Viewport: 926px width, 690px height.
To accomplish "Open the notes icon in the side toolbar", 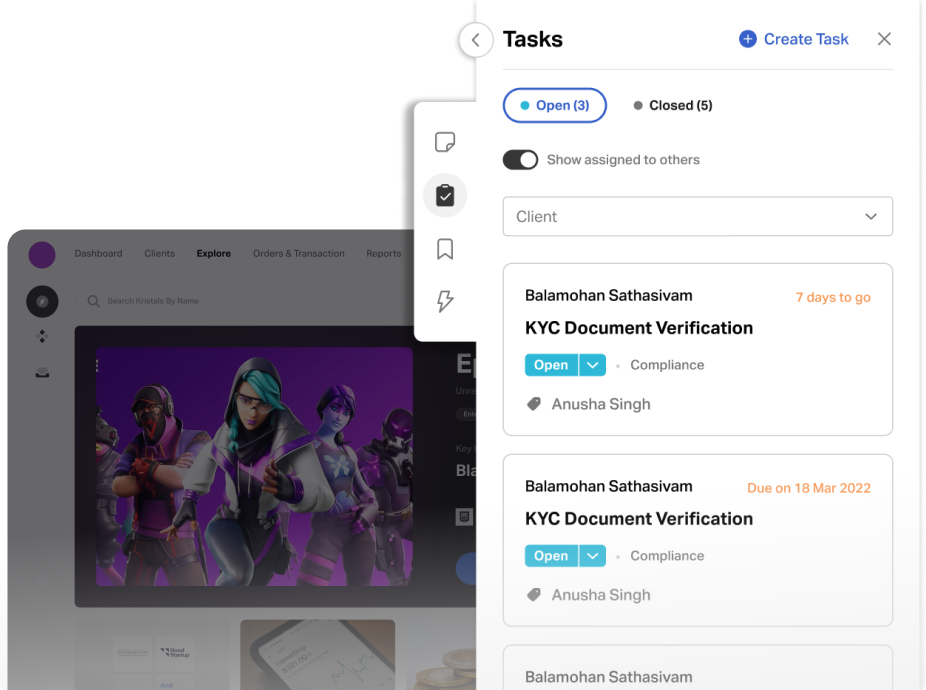I will [445, 142].
